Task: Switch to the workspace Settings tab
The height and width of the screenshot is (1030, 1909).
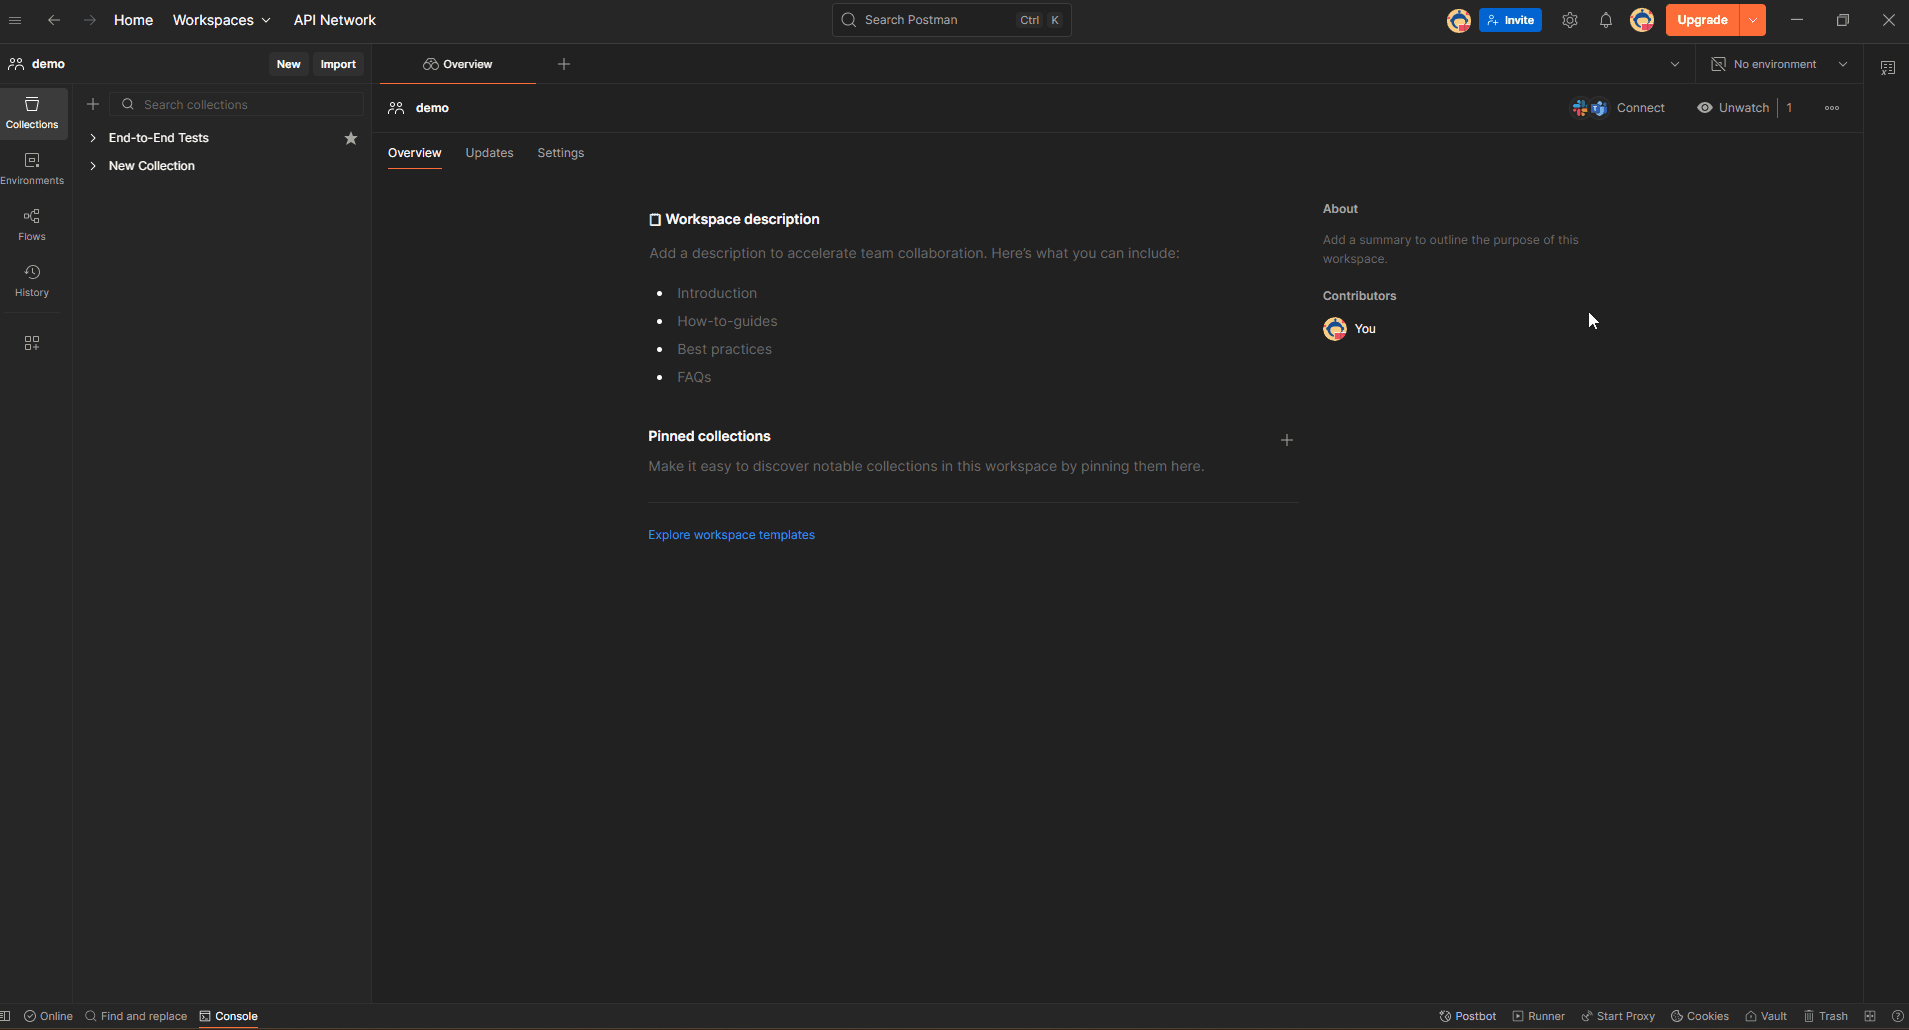Action: tap(560, 153)
